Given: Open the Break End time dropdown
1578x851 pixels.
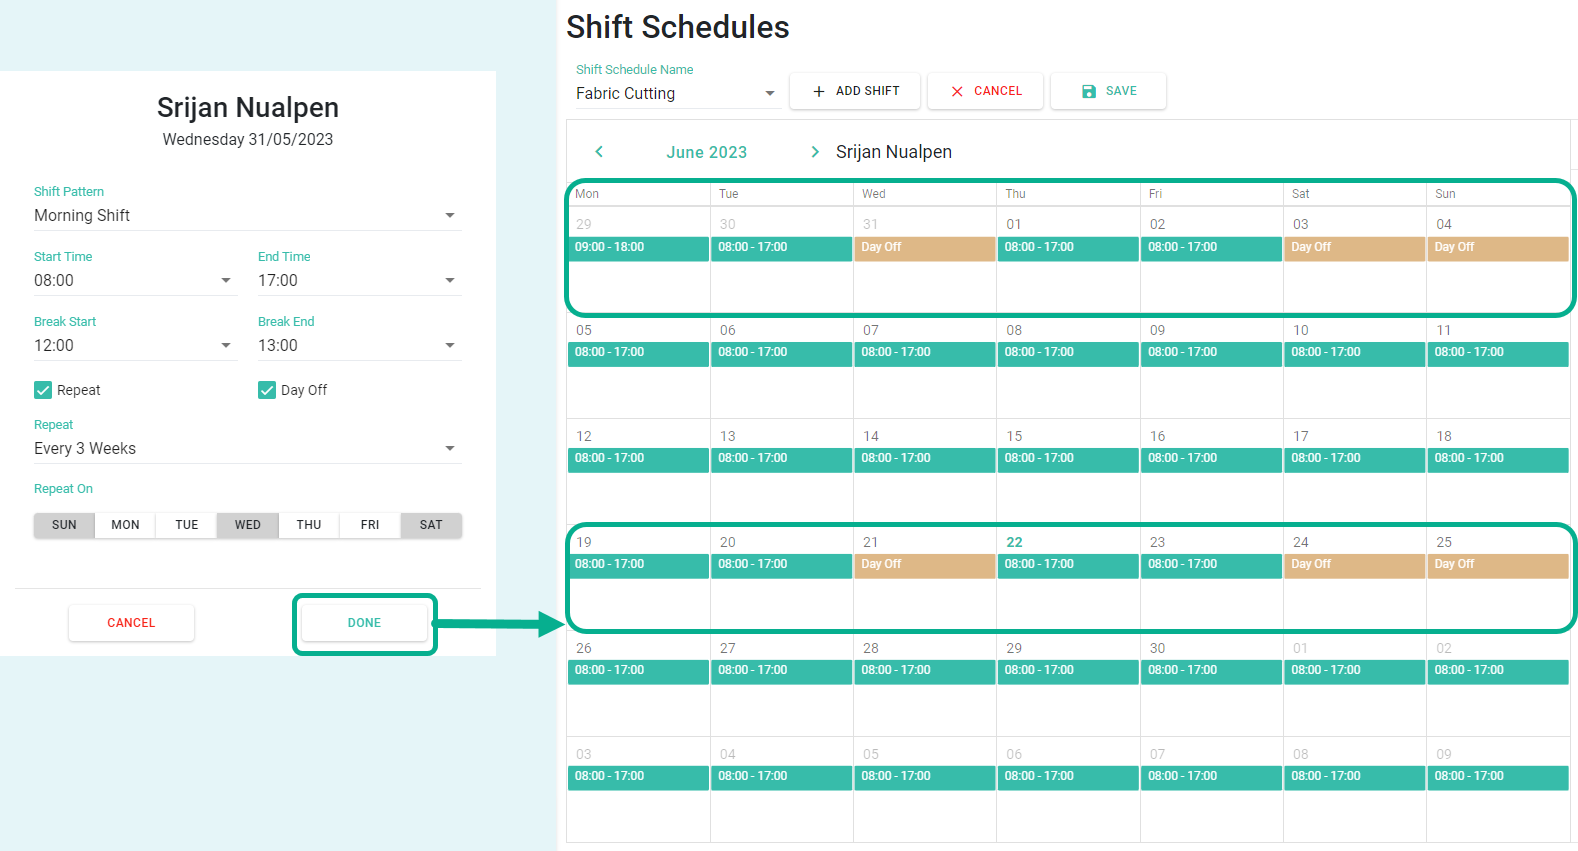Looking at the screenshot, I should click(x=360, y=345).
